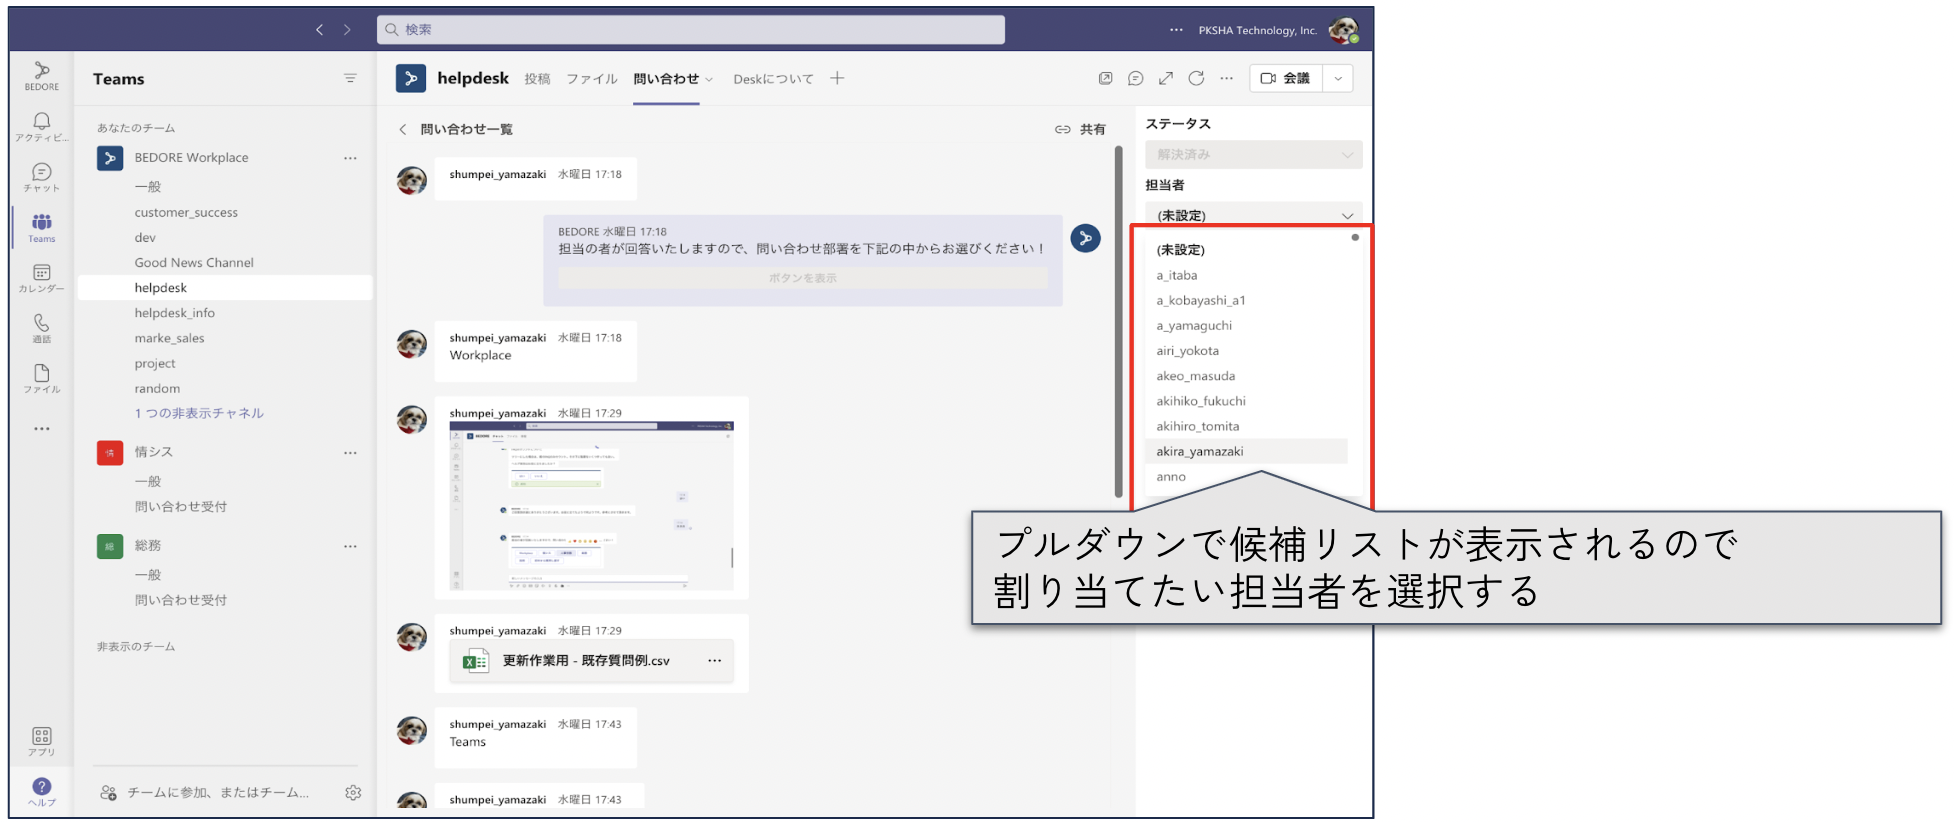Show 1つの非表示チャネル link
Viewport: 1954px width, 822px height.
pyautogui.click(x=199, y=413)
